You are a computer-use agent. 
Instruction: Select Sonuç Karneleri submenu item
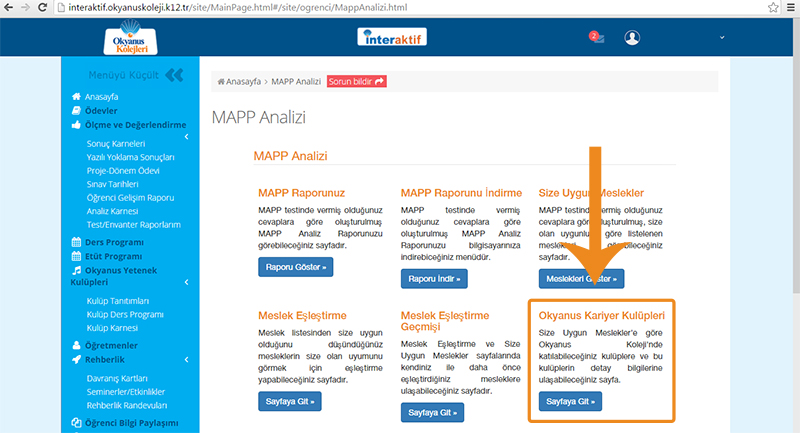click(x=116, y=144)
